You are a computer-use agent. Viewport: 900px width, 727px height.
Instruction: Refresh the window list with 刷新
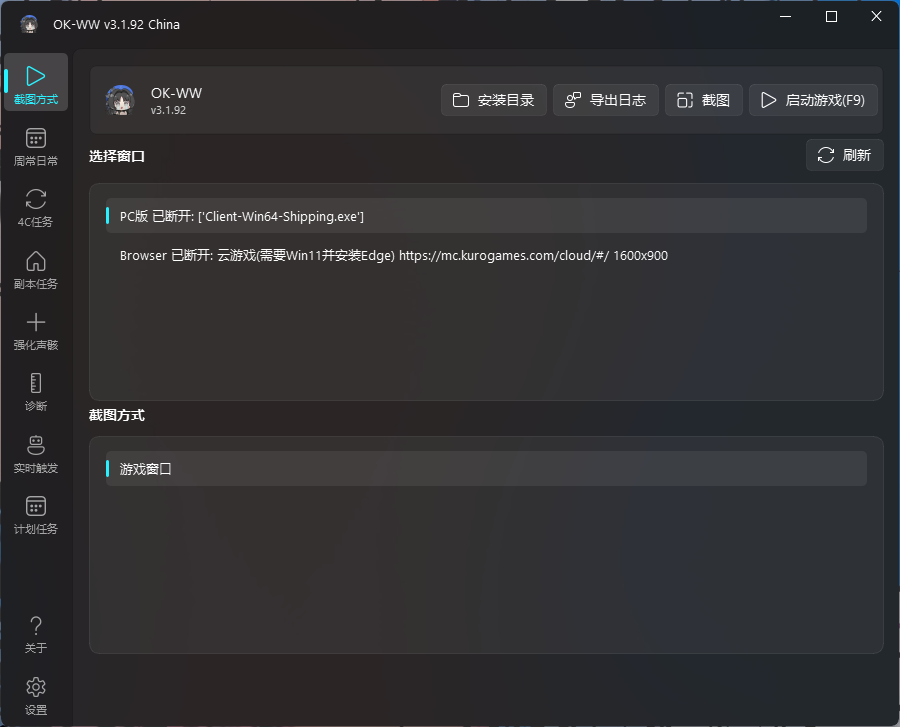click(x=844, y=154)
